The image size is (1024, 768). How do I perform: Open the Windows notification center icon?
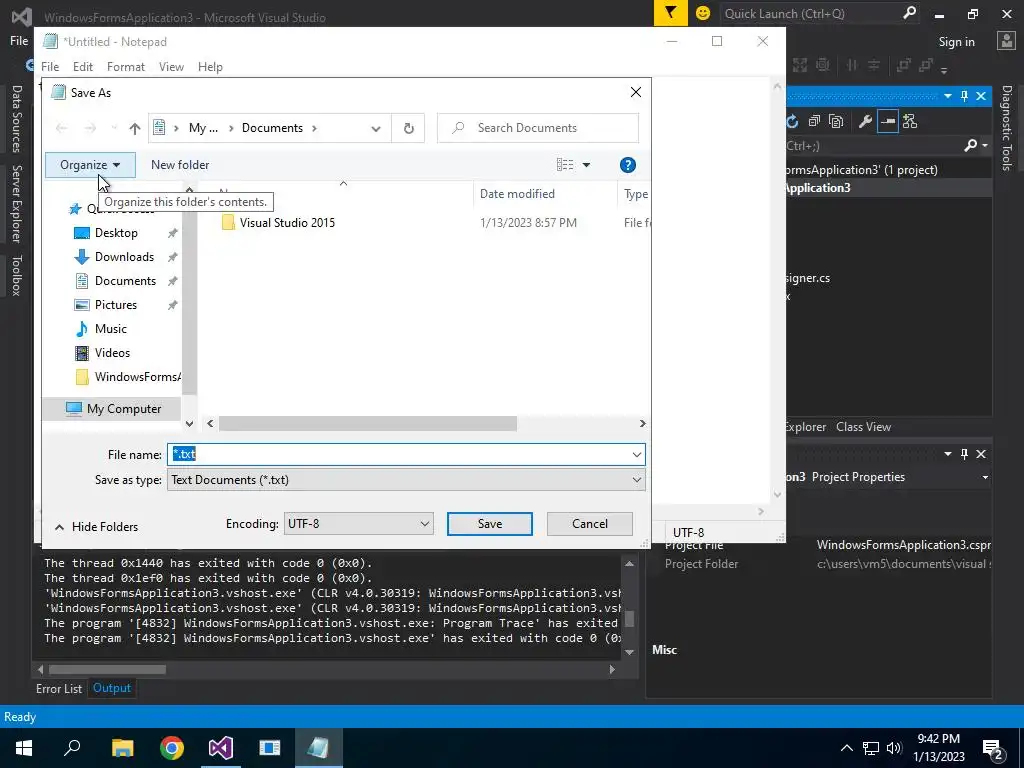click(993, 748)
